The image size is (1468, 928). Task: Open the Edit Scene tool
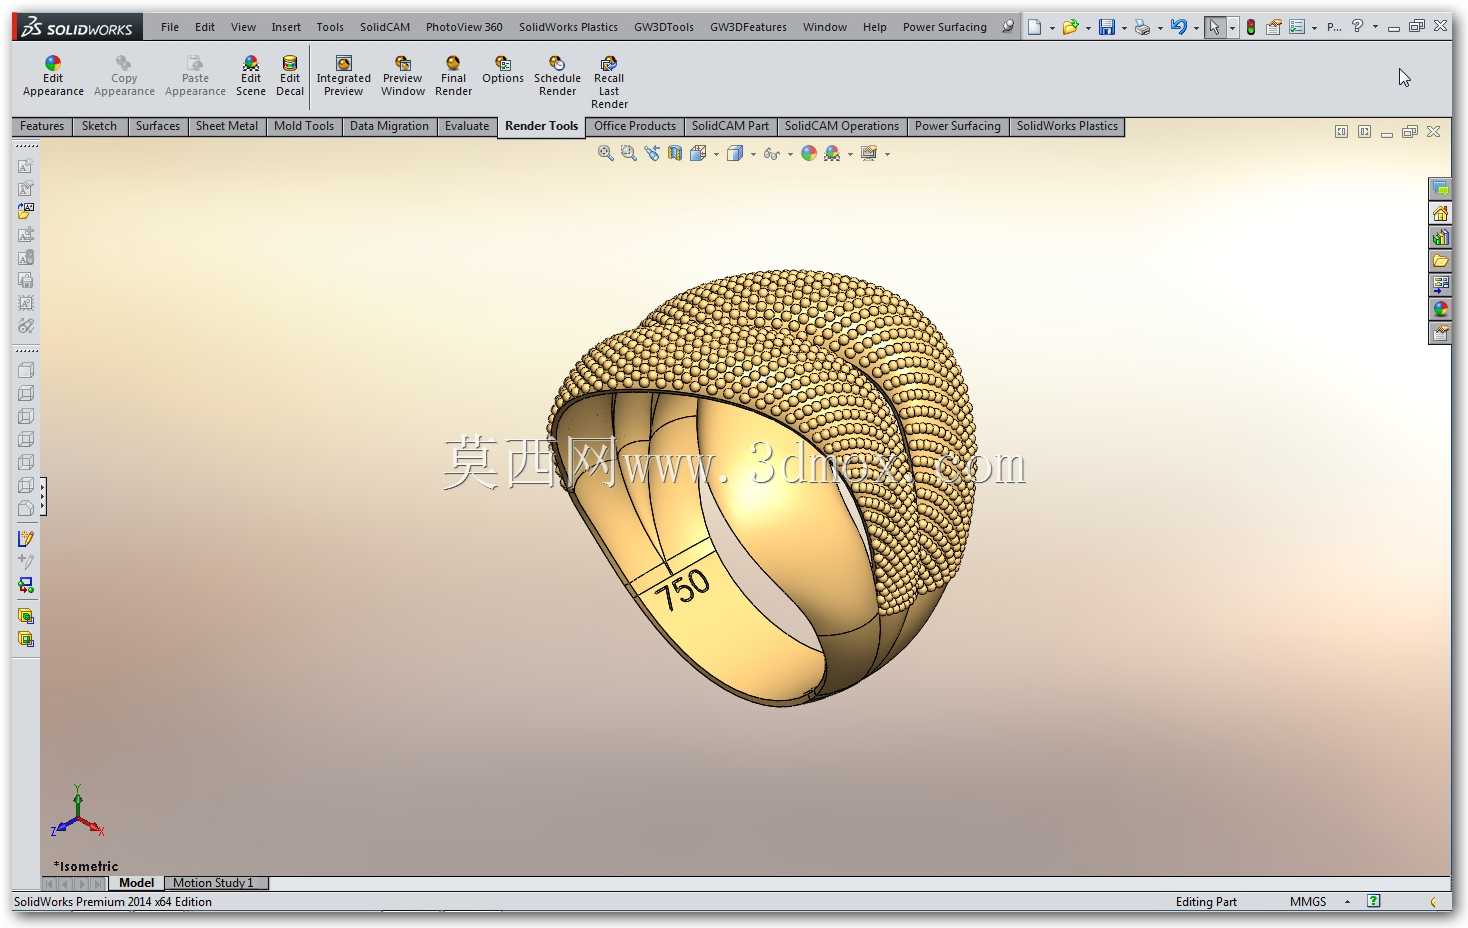pos(251,77)
